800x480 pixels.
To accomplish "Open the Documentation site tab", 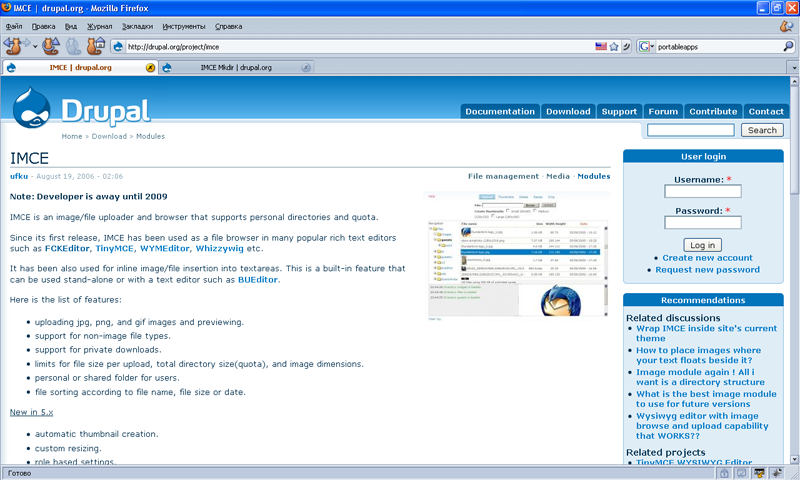I will coord(500,112).
